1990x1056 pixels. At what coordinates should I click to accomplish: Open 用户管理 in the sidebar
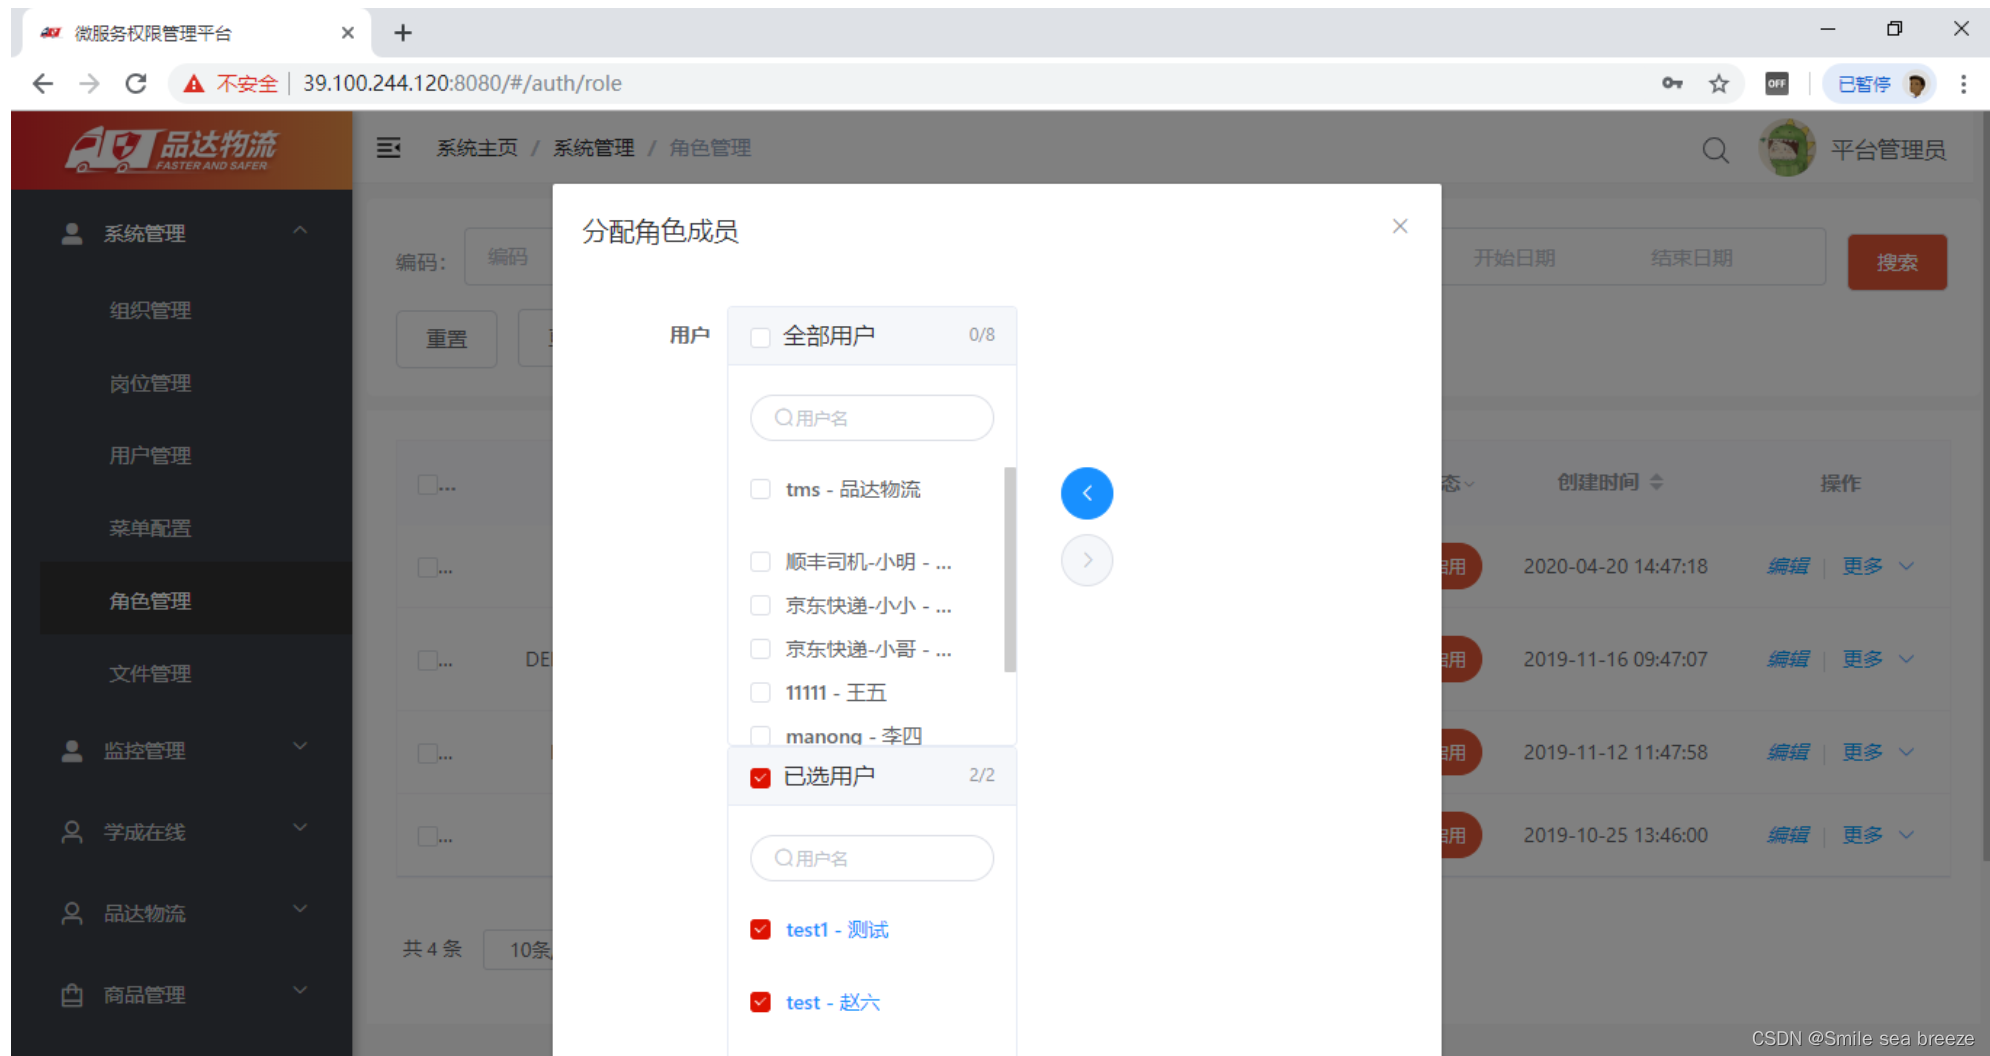(150, 455)
